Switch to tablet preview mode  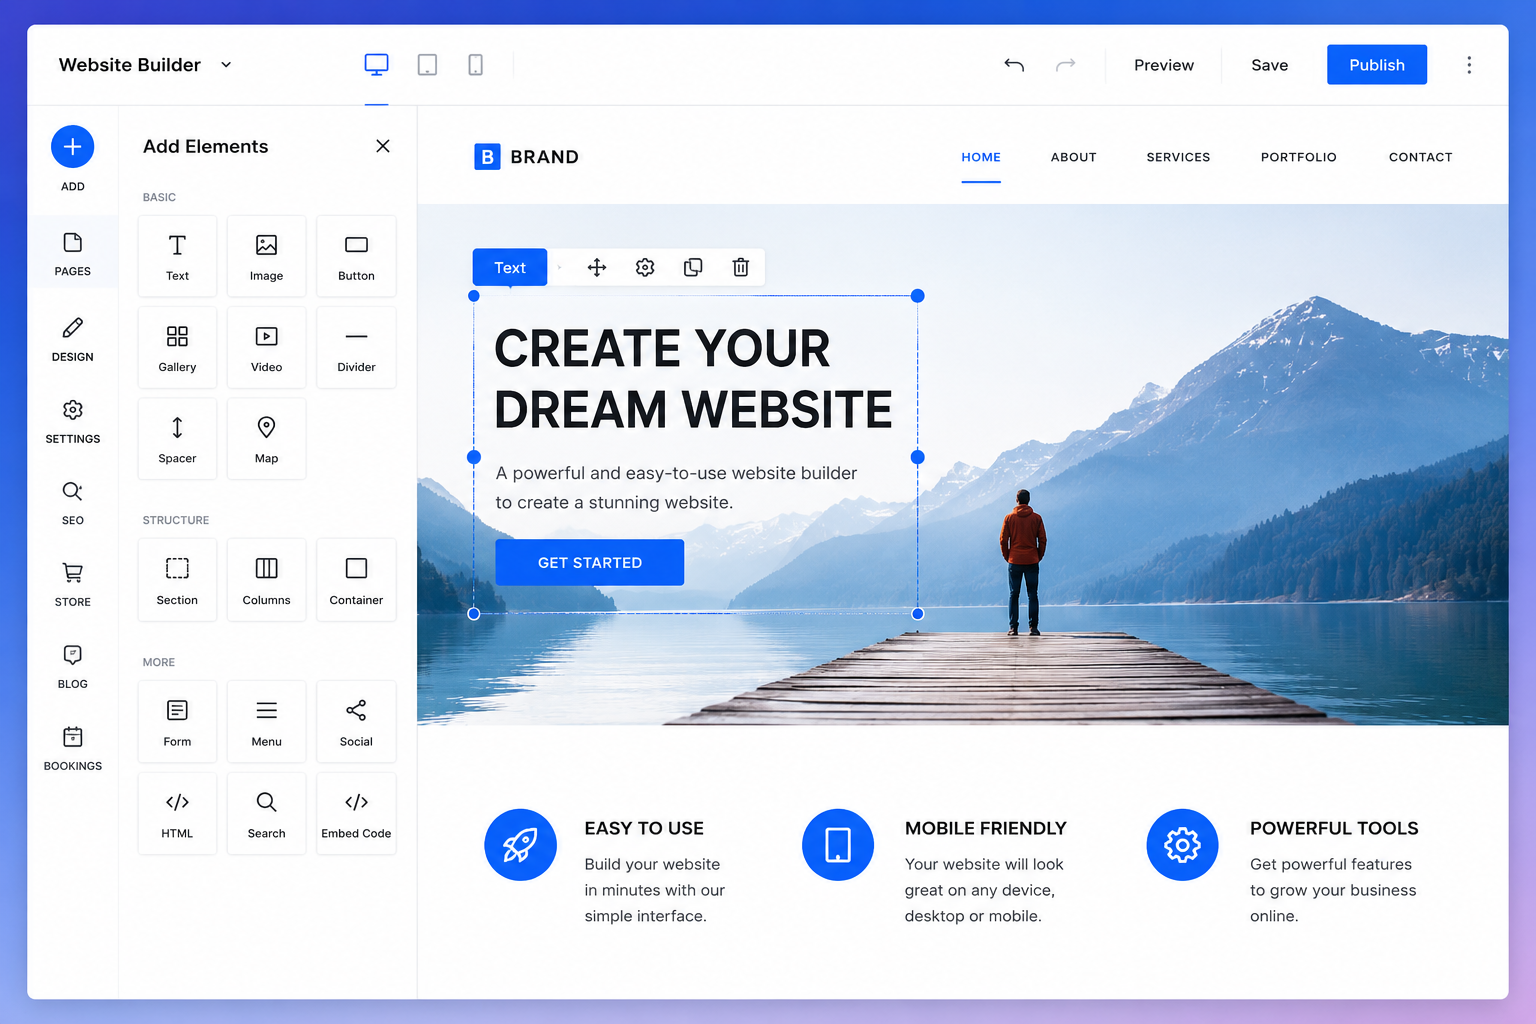[427, 65]
